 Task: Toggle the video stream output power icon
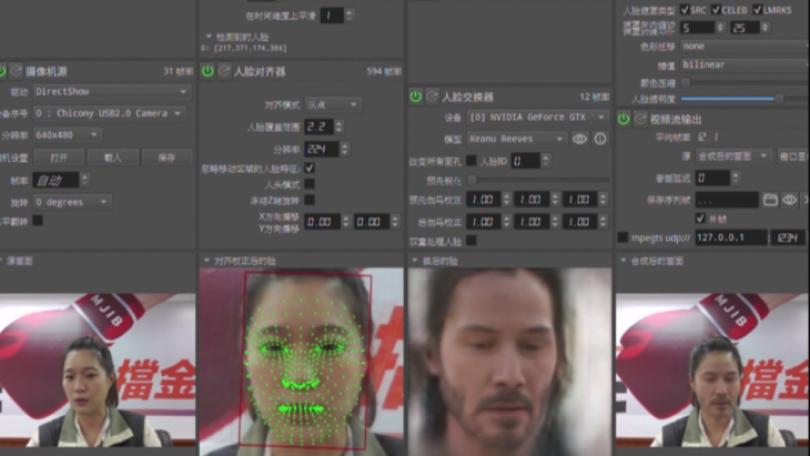click(x=623, y=118)
